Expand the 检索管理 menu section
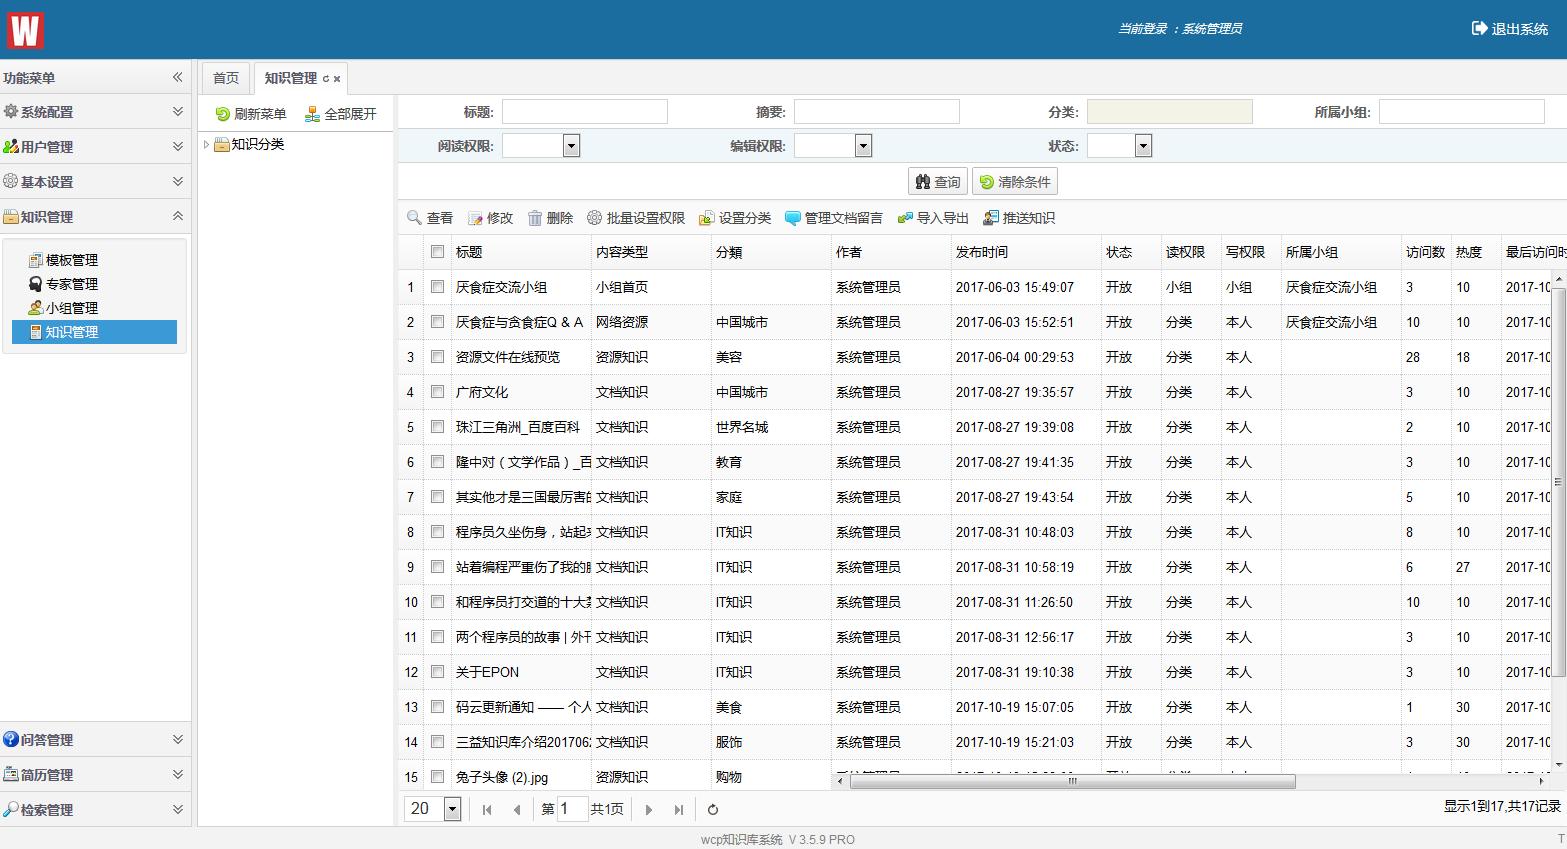 pyautogui.click(x=94, y=810)
